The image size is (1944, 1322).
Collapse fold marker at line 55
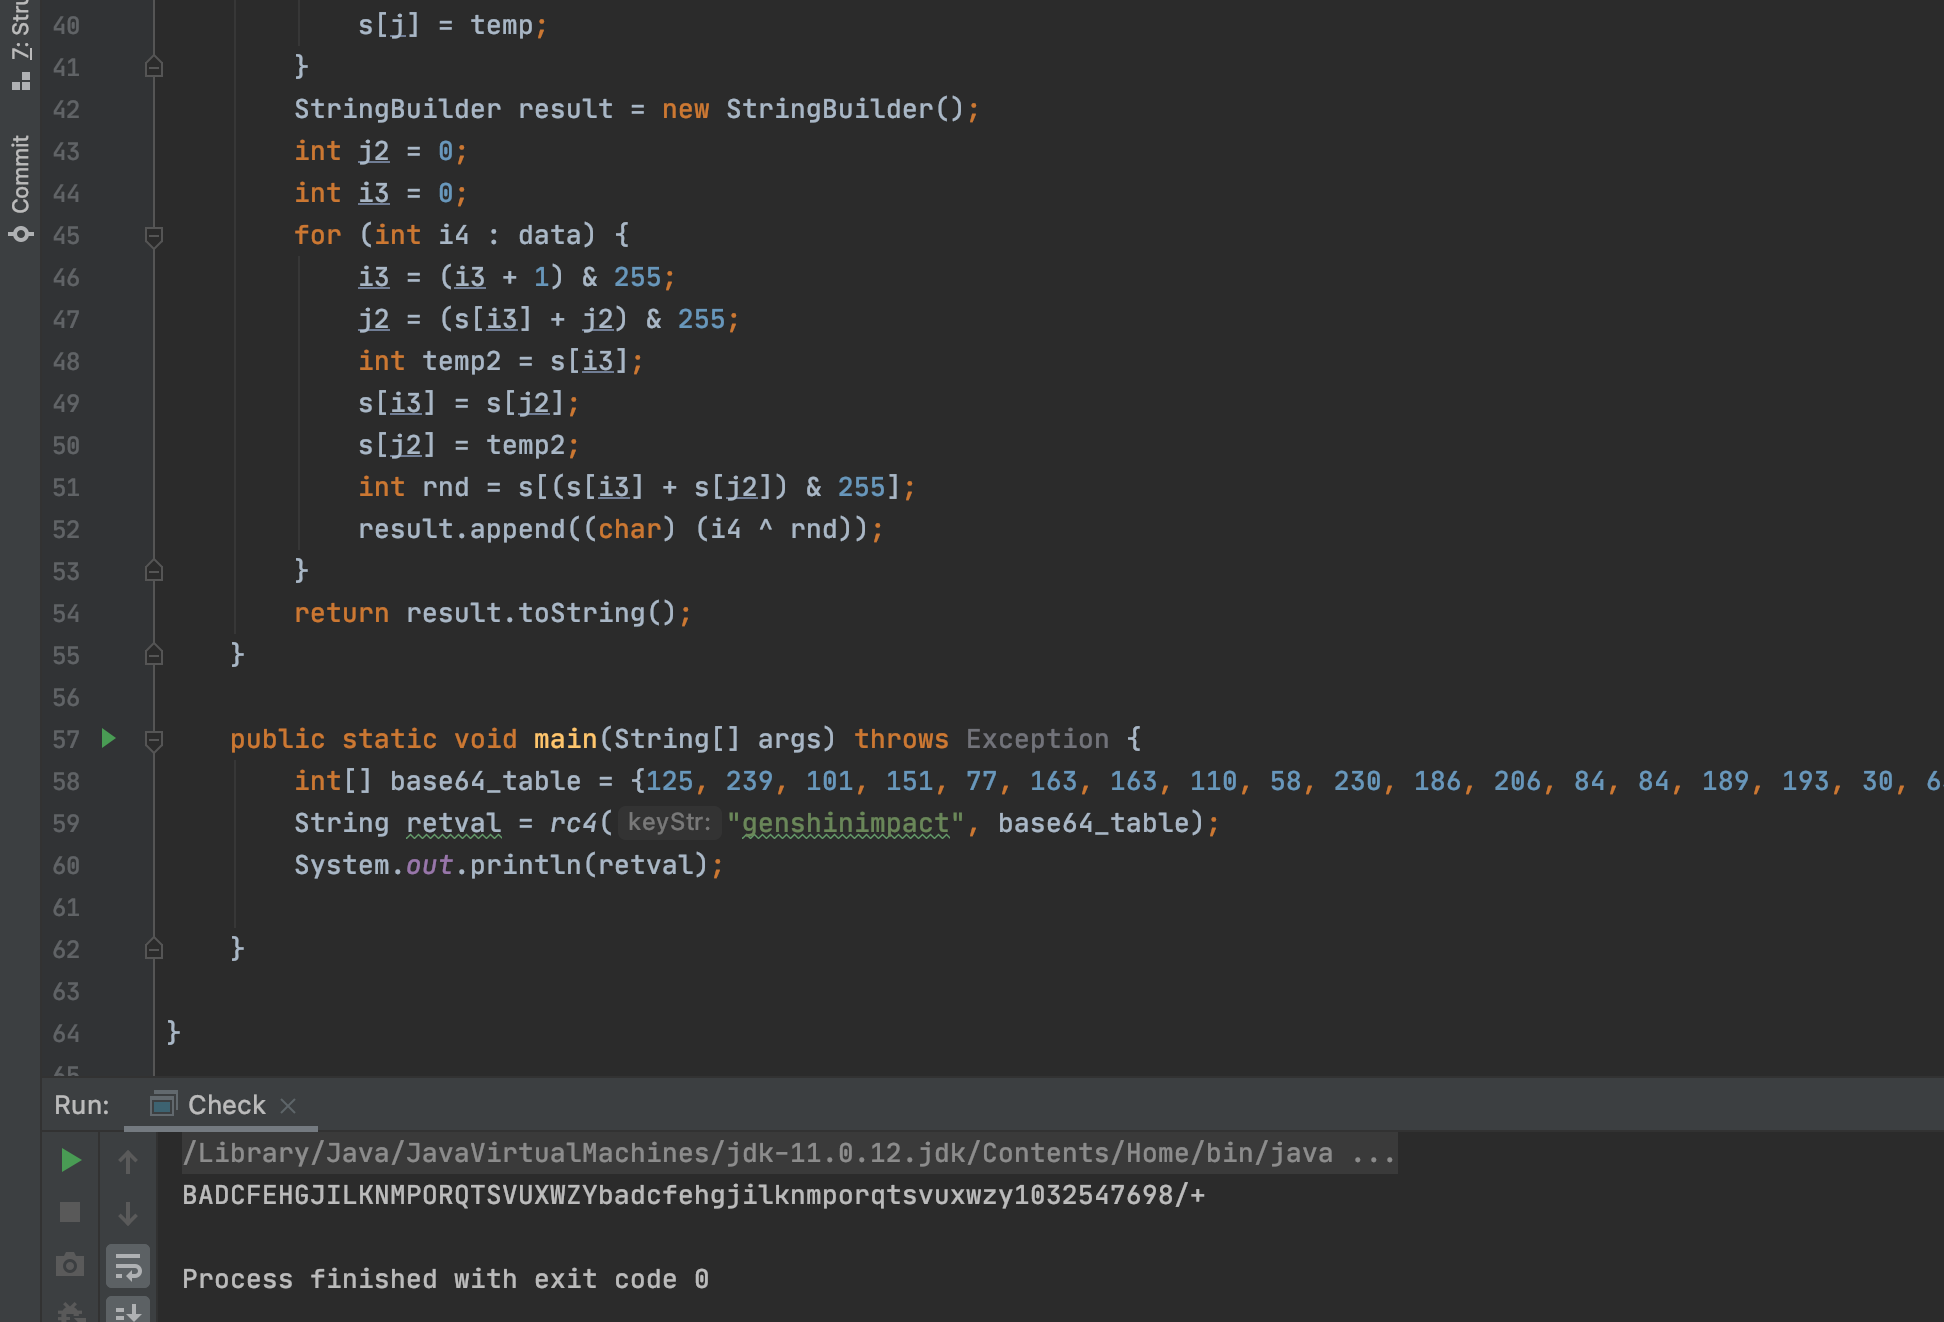154,655
